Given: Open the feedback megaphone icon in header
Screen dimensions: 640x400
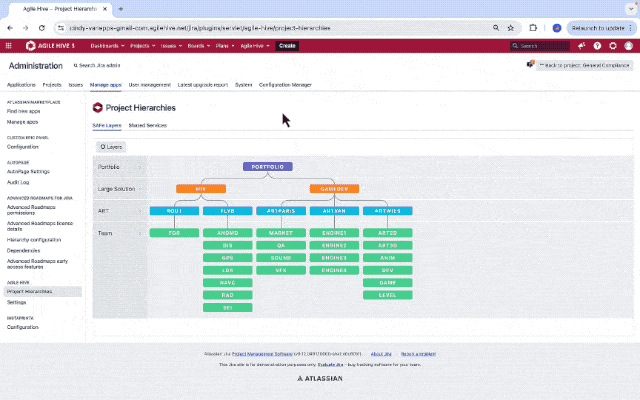Looking at the screenshot, I should 582,46.
